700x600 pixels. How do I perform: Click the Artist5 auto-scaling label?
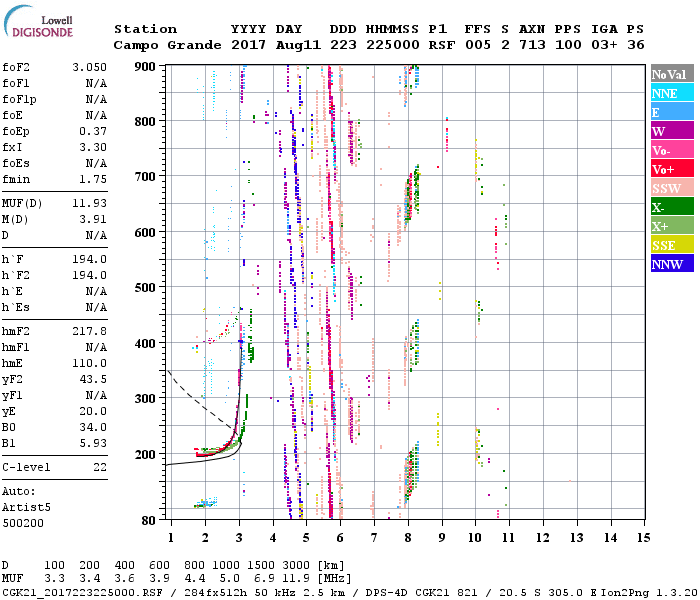tap(26, 507)
